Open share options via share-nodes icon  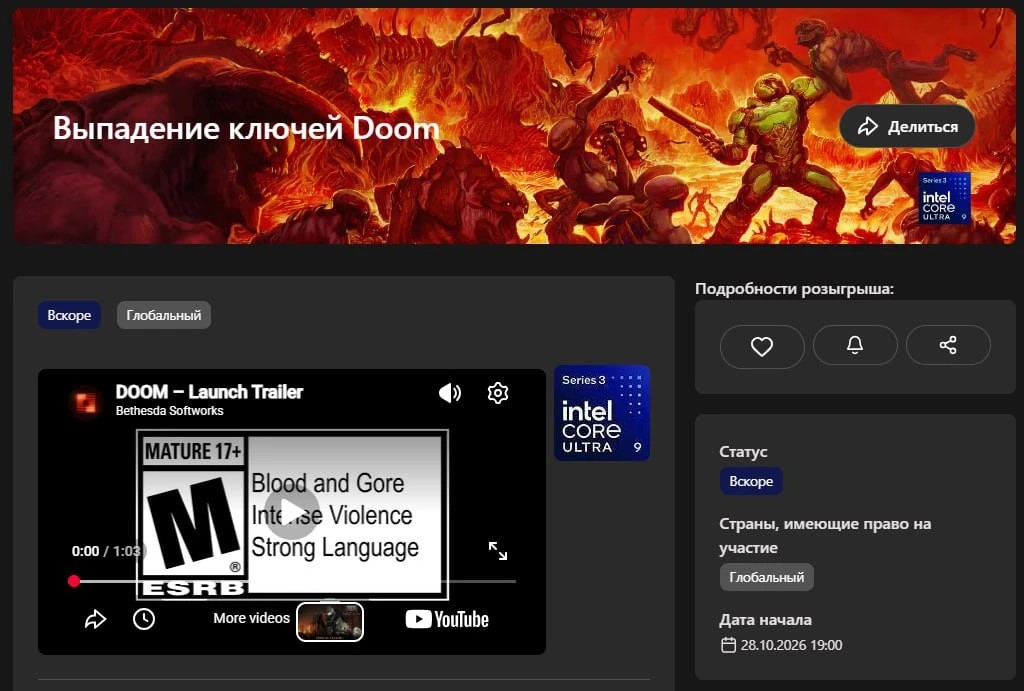pyautogui.click(x=948, y=345)
